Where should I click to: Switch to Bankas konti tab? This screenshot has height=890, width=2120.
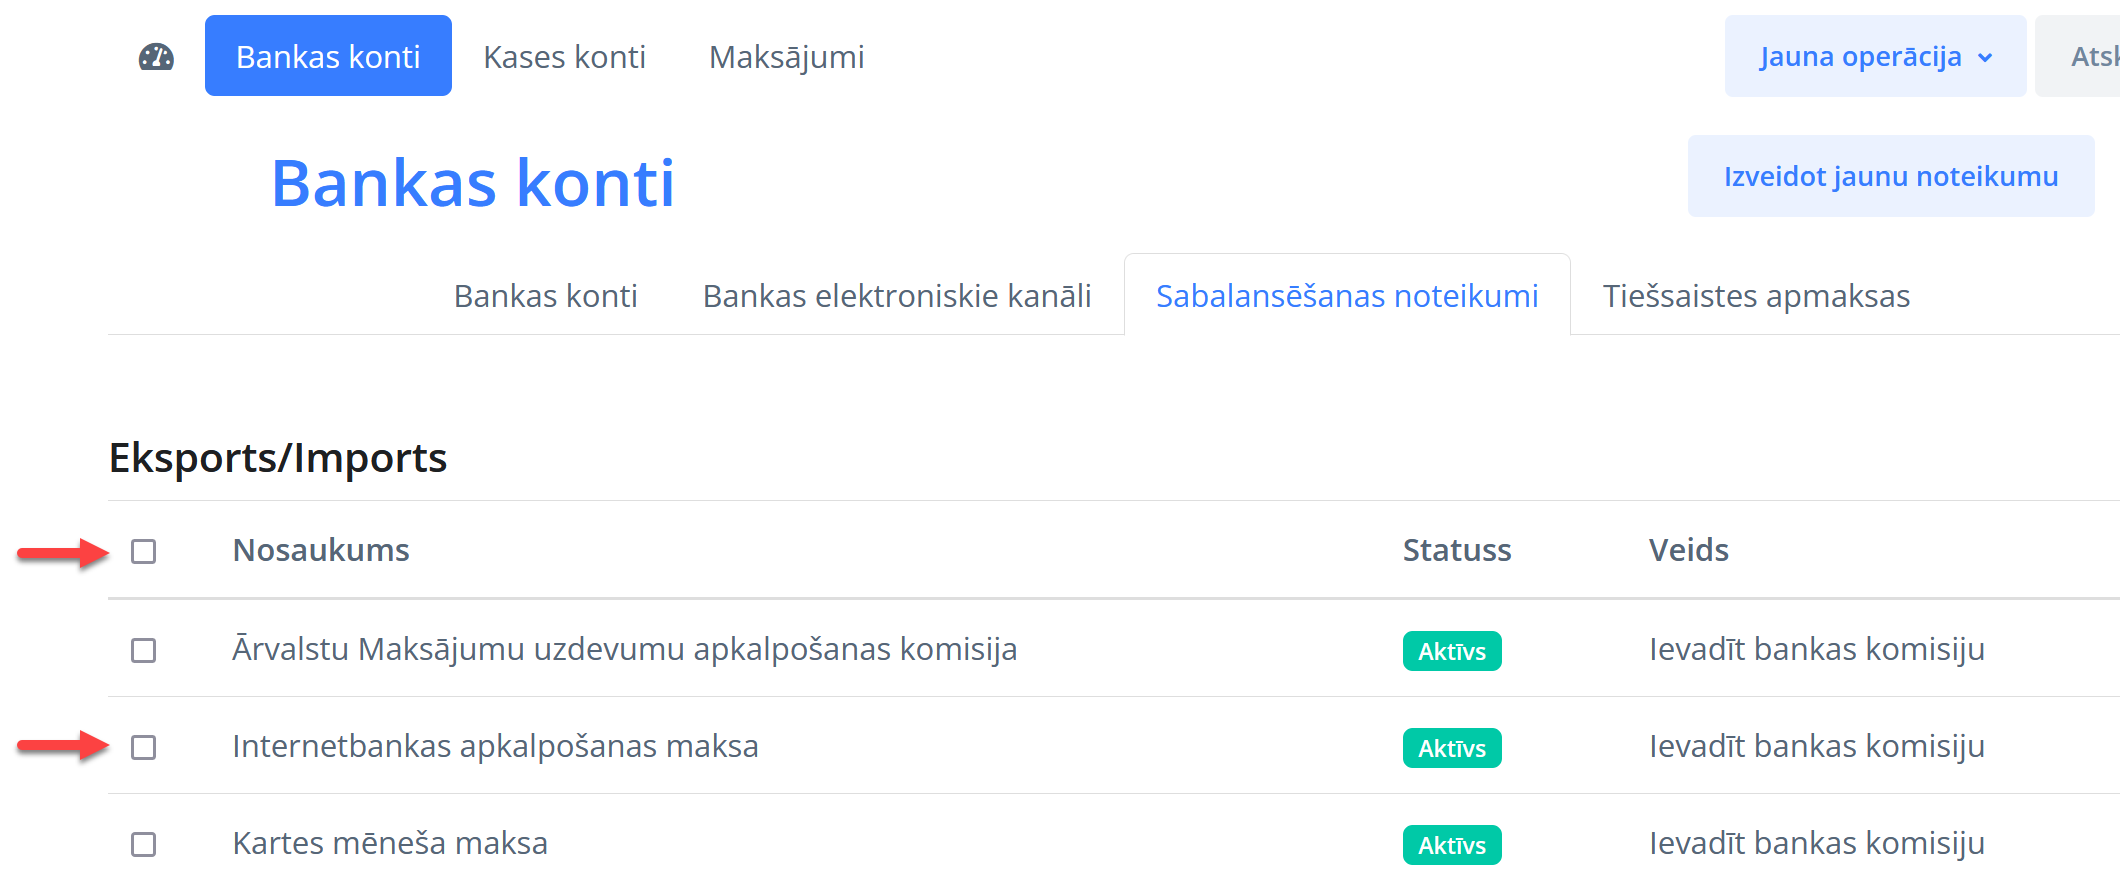click(x=545, y=296)
